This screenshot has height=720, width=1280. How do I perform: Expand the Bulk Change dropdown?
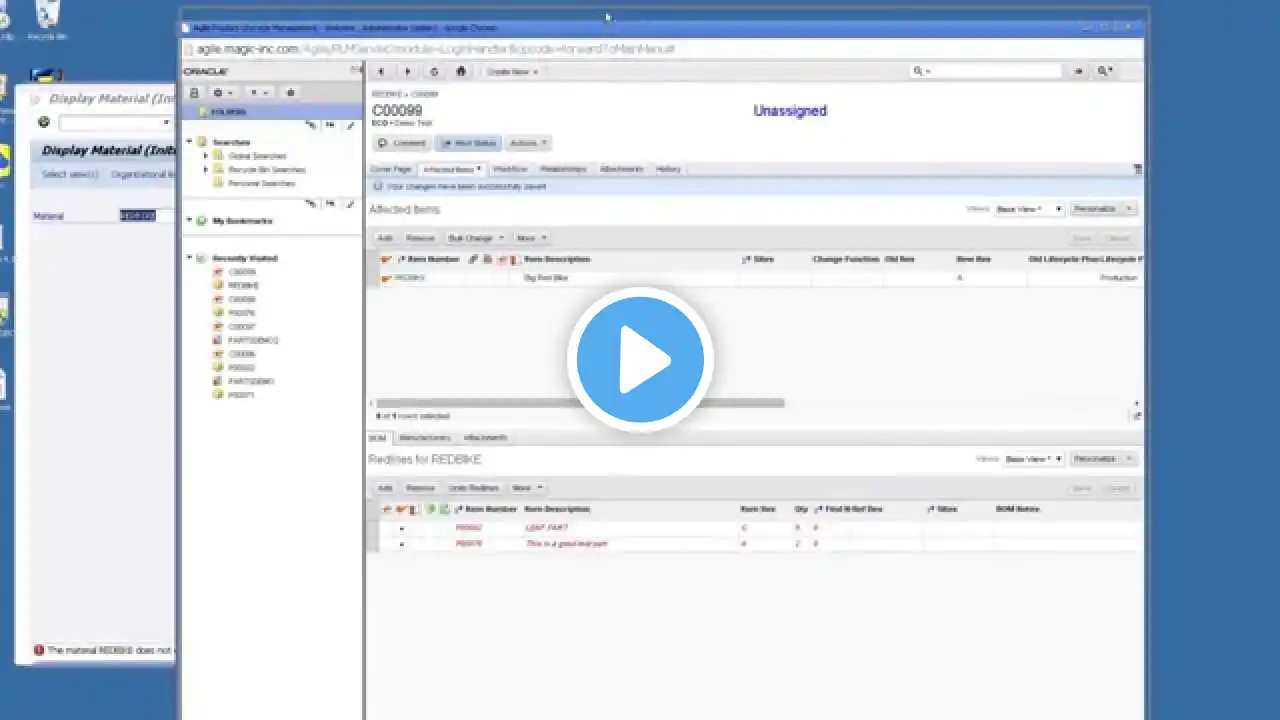pos(475,238)
